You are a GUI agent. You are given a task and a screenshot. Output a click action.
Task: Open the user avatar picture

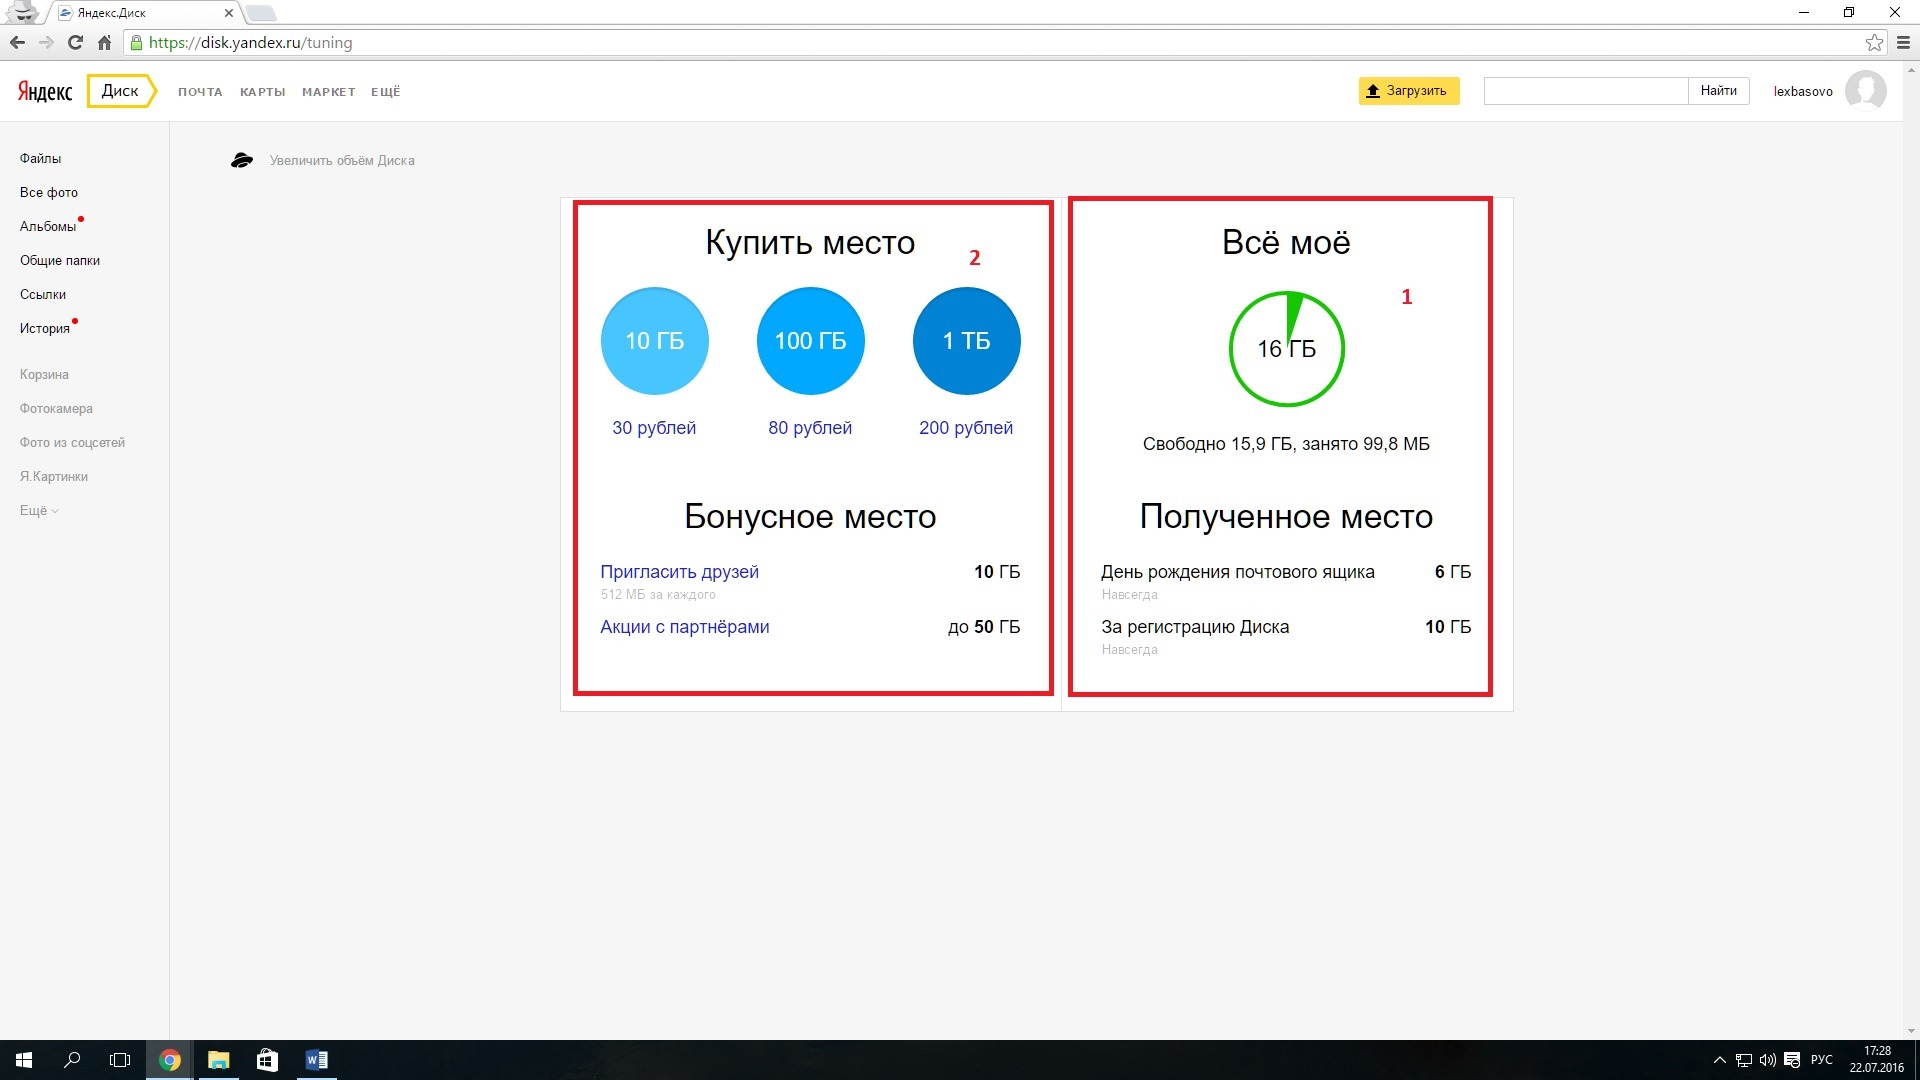click(x=1865, y=91)
